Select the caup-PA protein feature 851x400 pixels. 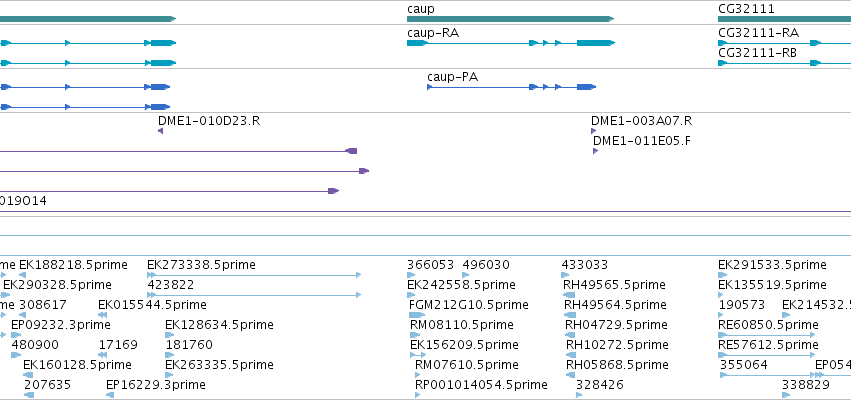coord(511,87)
